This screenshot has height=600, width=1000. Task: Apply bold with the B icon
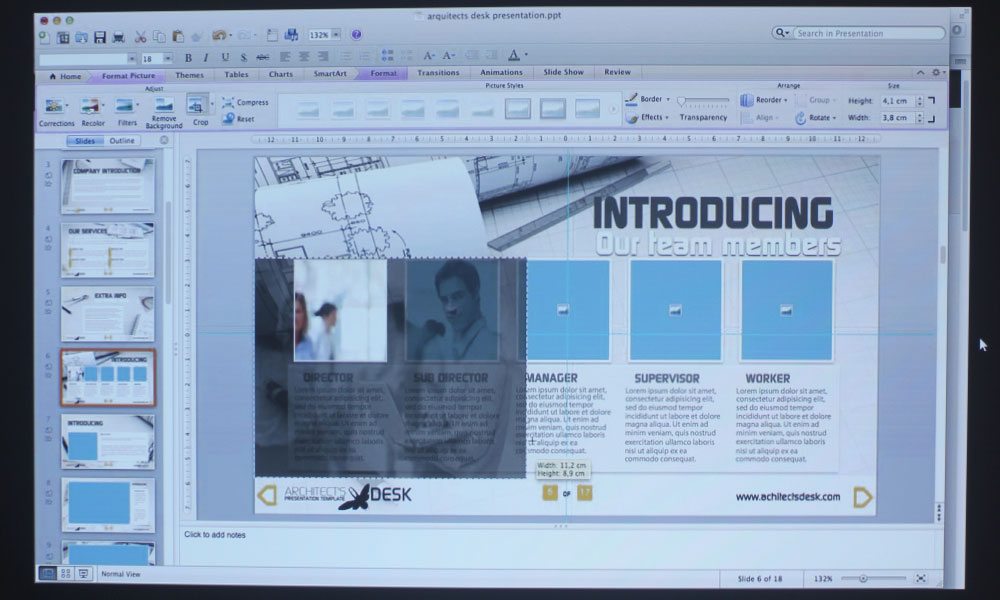[x=188, y=58]
